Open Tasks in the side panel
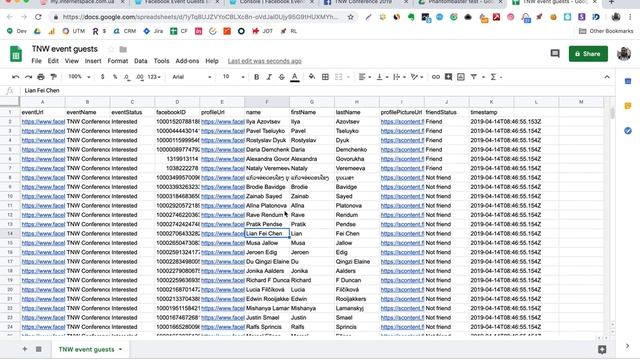 [x=628, y=131]
